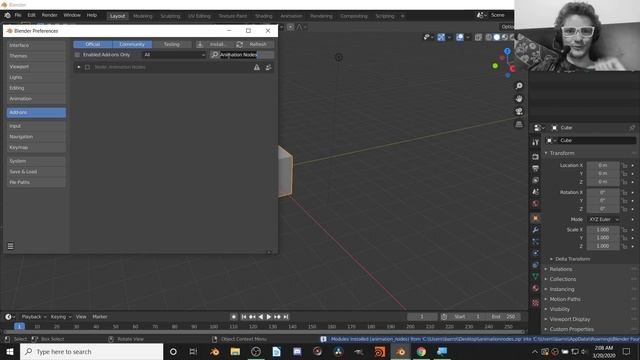Expand the Animation Nodes add-on details arrow

79,67
